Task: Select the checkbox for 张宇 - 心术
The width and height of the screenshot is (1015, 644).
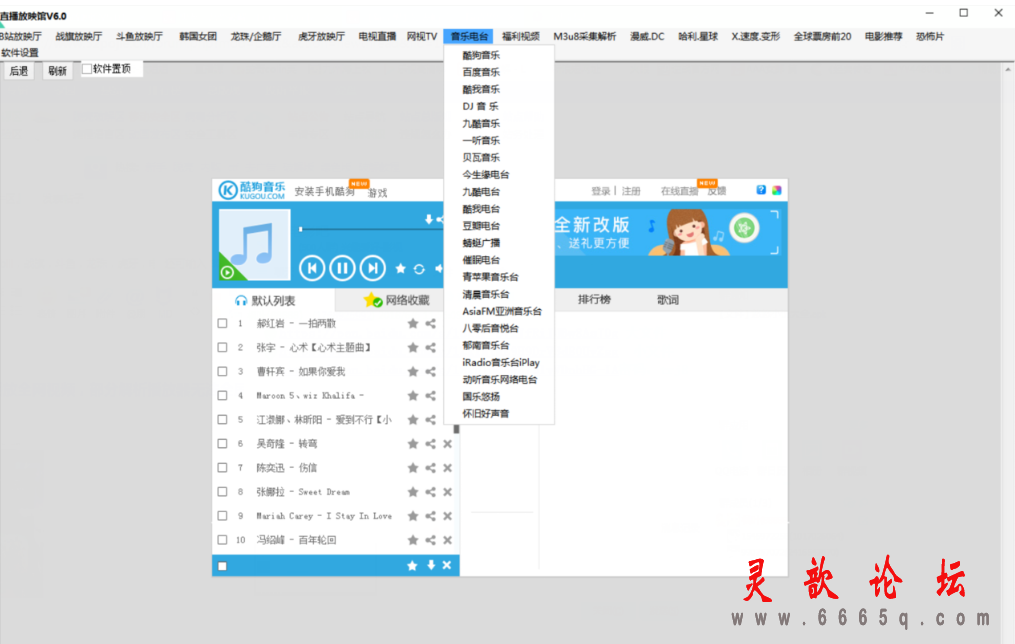Action: pos(223,348)
